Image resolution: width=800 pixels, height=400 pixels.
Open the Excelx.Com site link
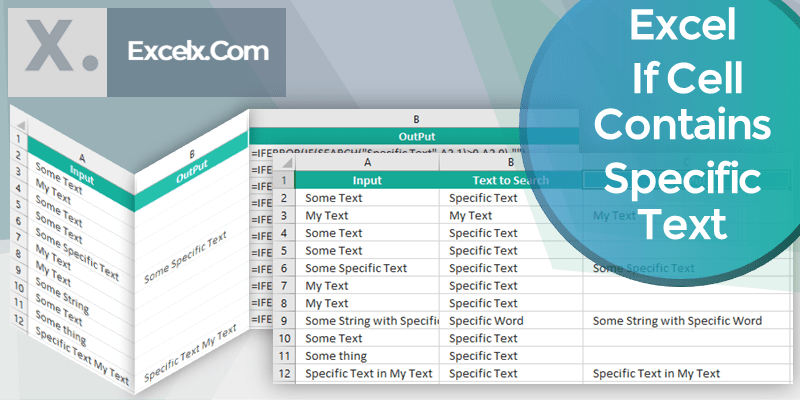(x=198, y=52)
